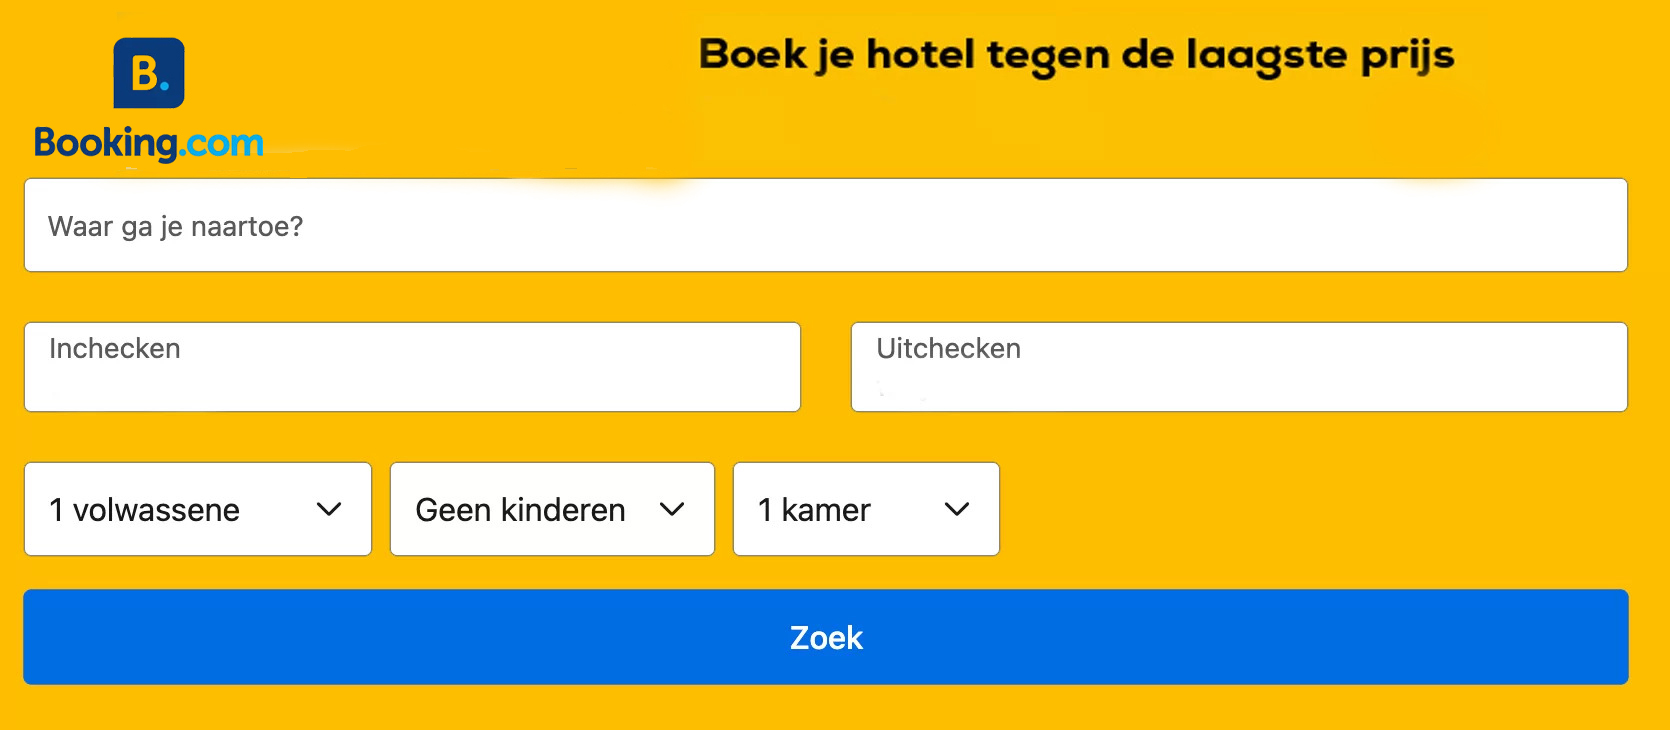Expand the '1 kamer' dropdown
Image resolution: width=1670 pixels, height=730 pixels.
[x=866, y=509]
